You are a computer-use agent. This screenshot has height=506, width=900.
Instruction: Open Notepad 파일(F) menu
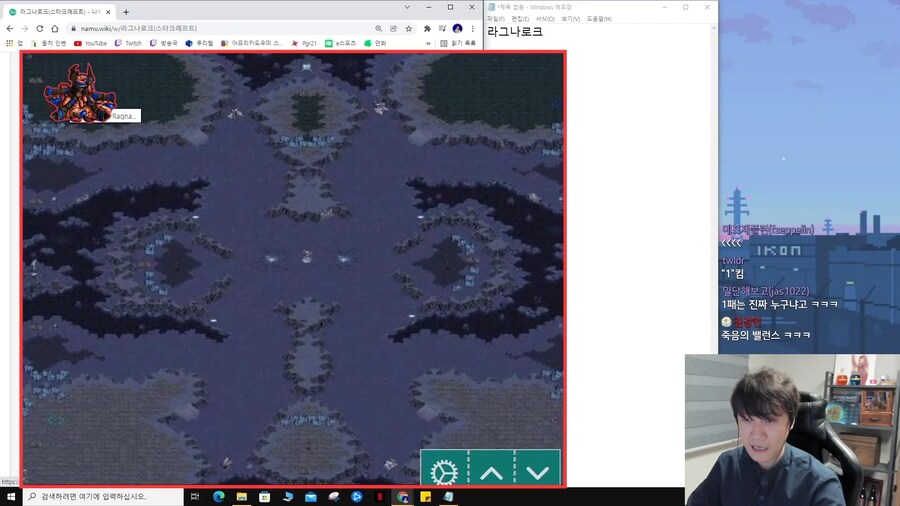(495, 19)
